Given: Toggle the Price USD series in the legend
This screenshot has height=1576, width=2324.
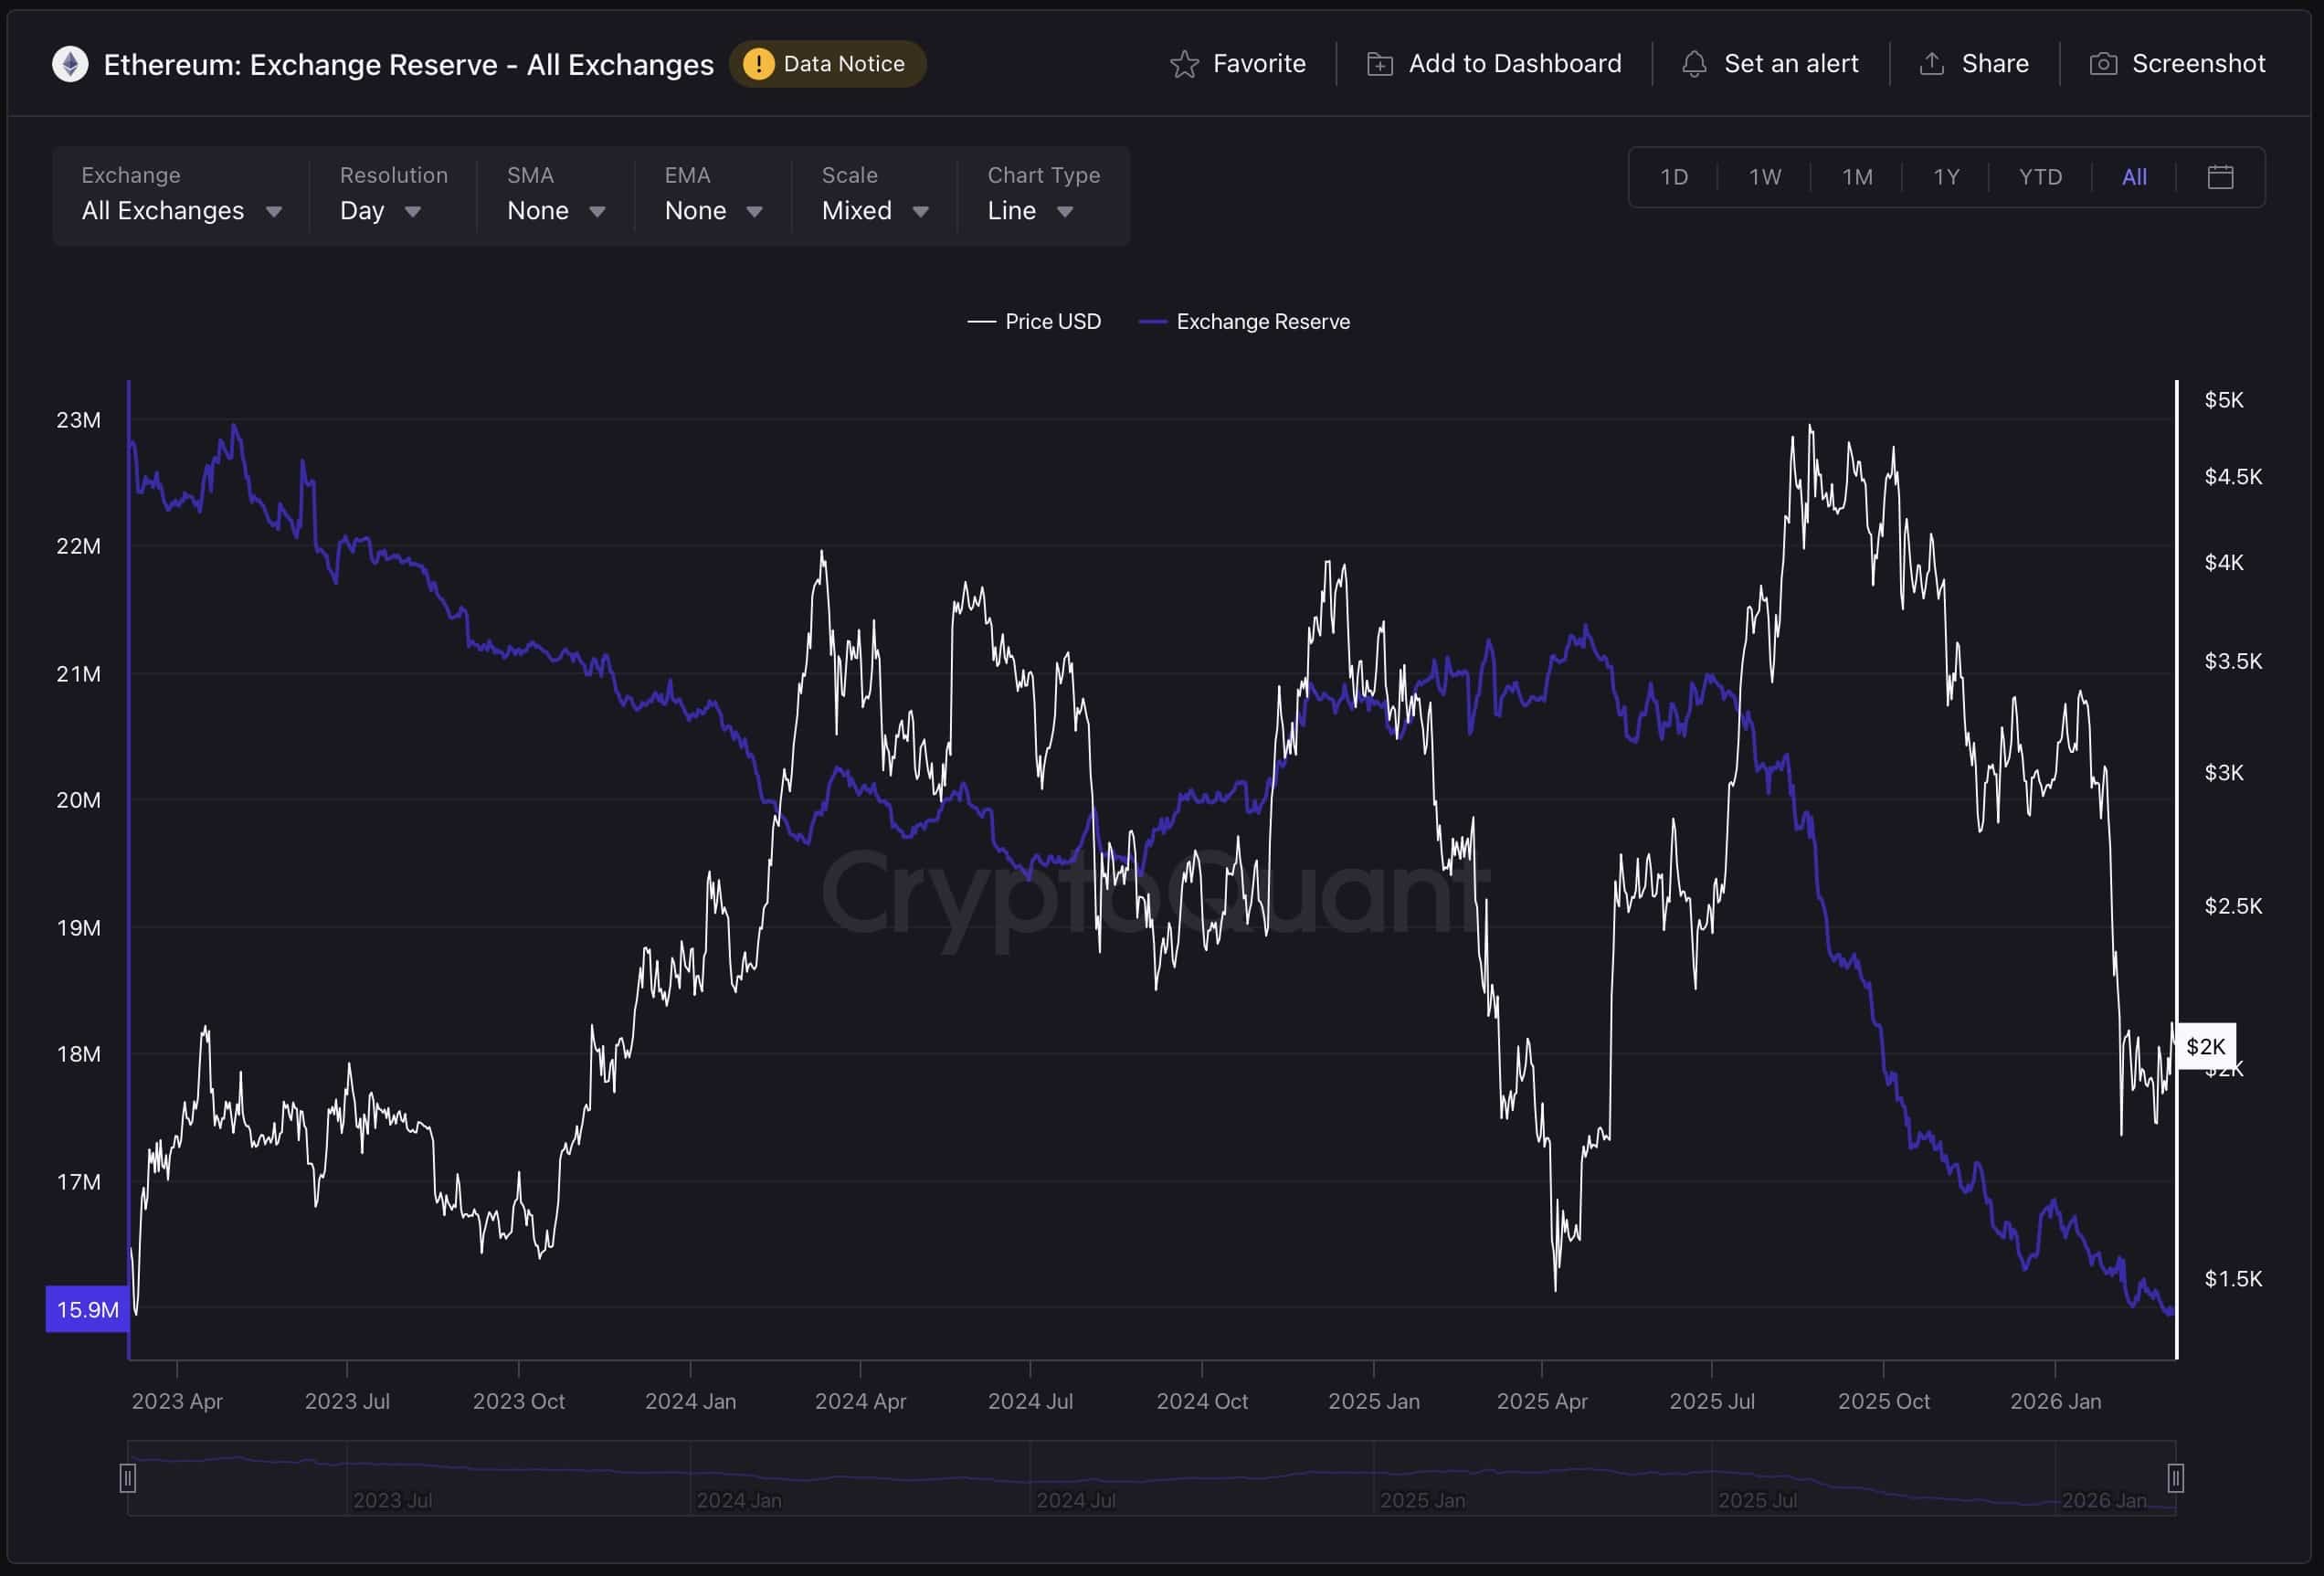Looking at the screenshot, I should click(x=1034, y=321).
